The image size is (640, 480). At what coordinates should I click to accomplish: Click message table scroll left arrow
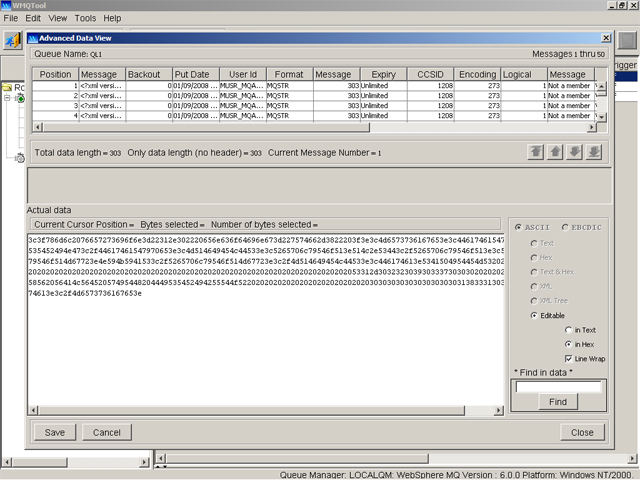(38, 127)
